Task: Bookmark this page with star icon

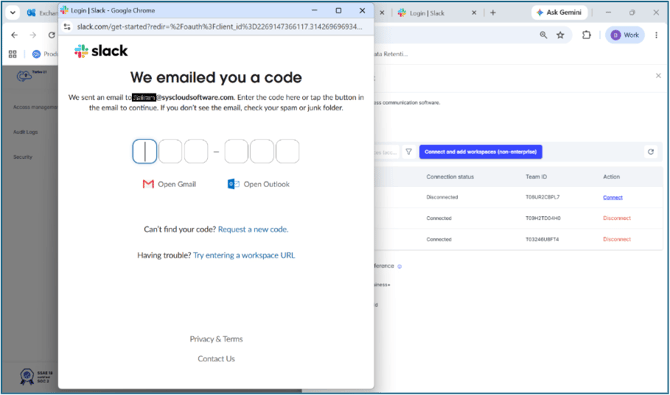Action: point(560,35)
